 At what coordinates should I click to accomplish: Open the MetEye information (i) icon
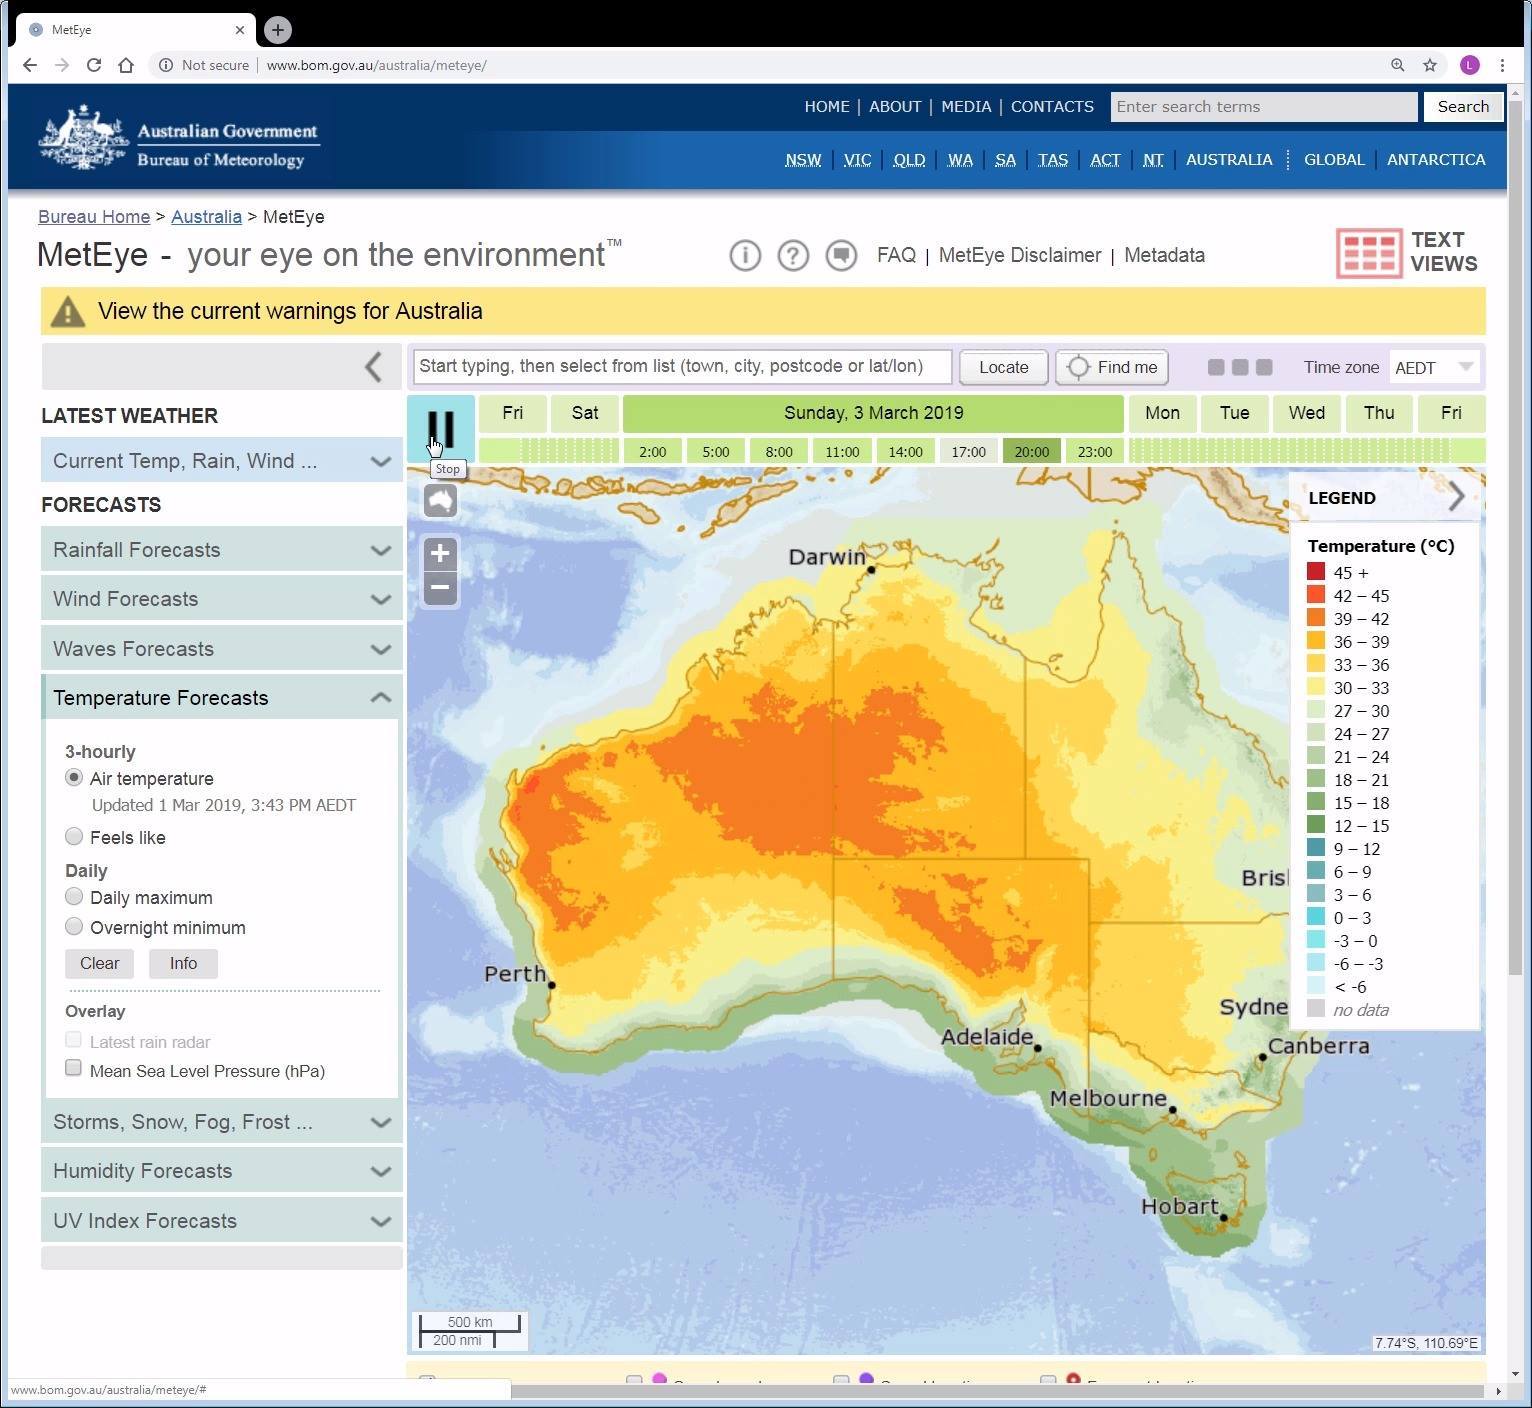[745, 256]
